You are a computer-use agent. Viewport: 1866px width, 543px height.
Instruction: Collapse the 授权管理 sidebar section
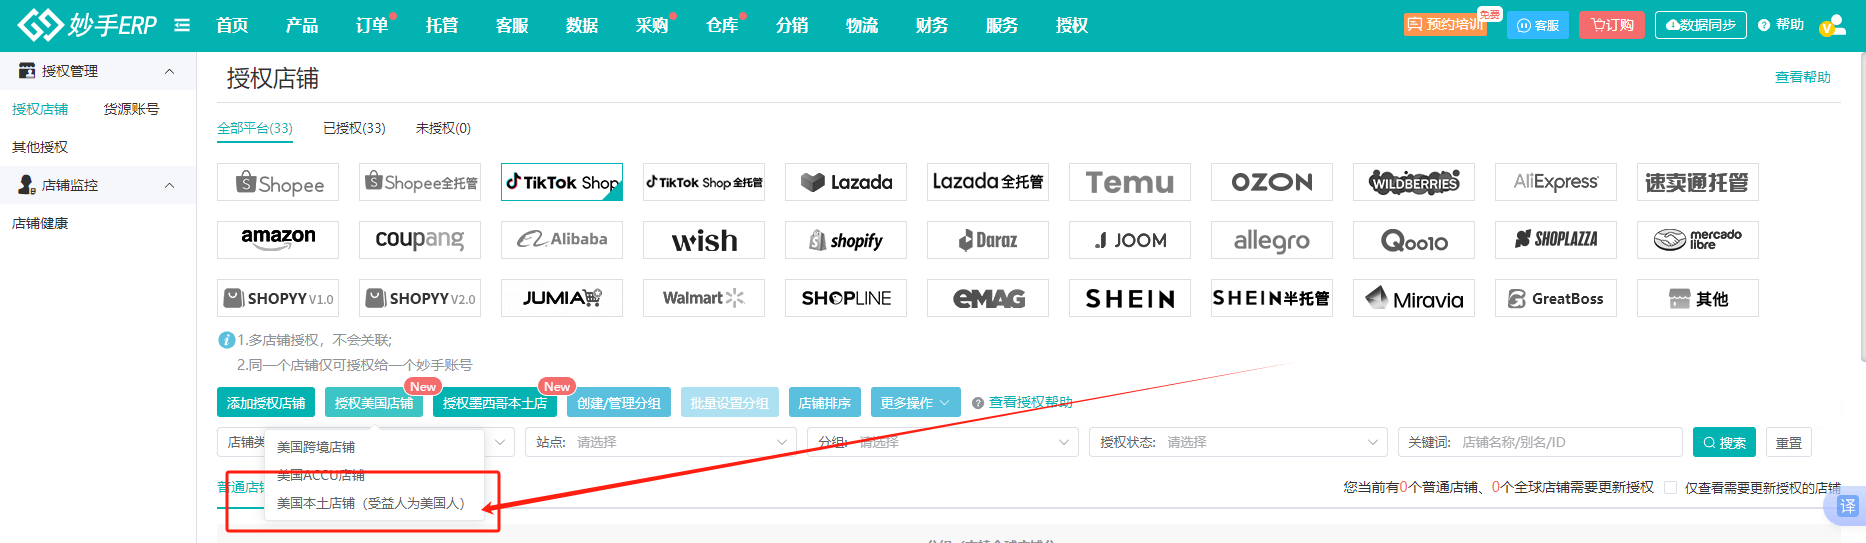(169, 71)
